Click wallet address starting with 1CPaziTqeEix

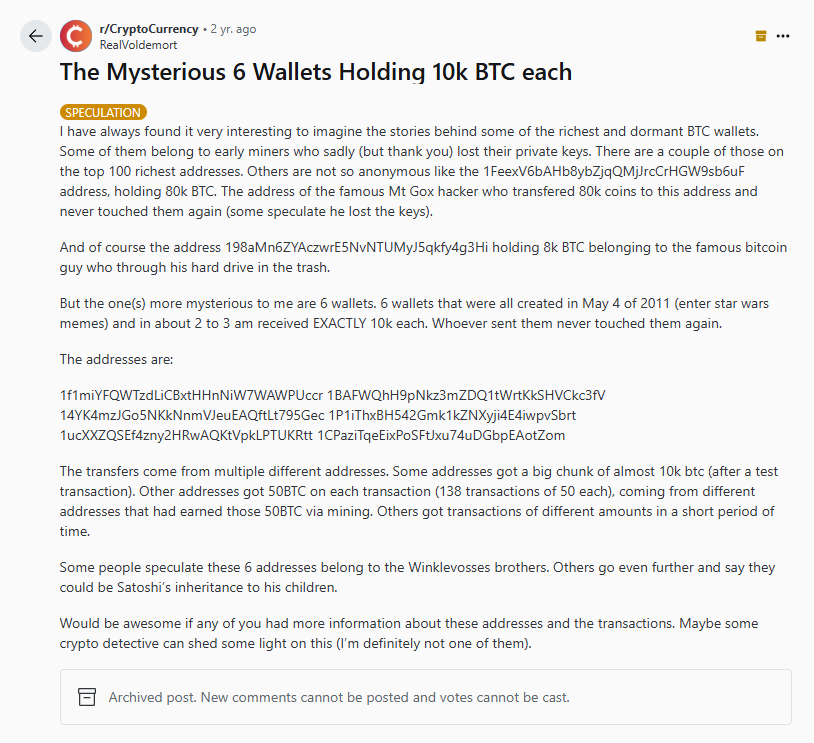pyautogui.click(x=441, y=435)
